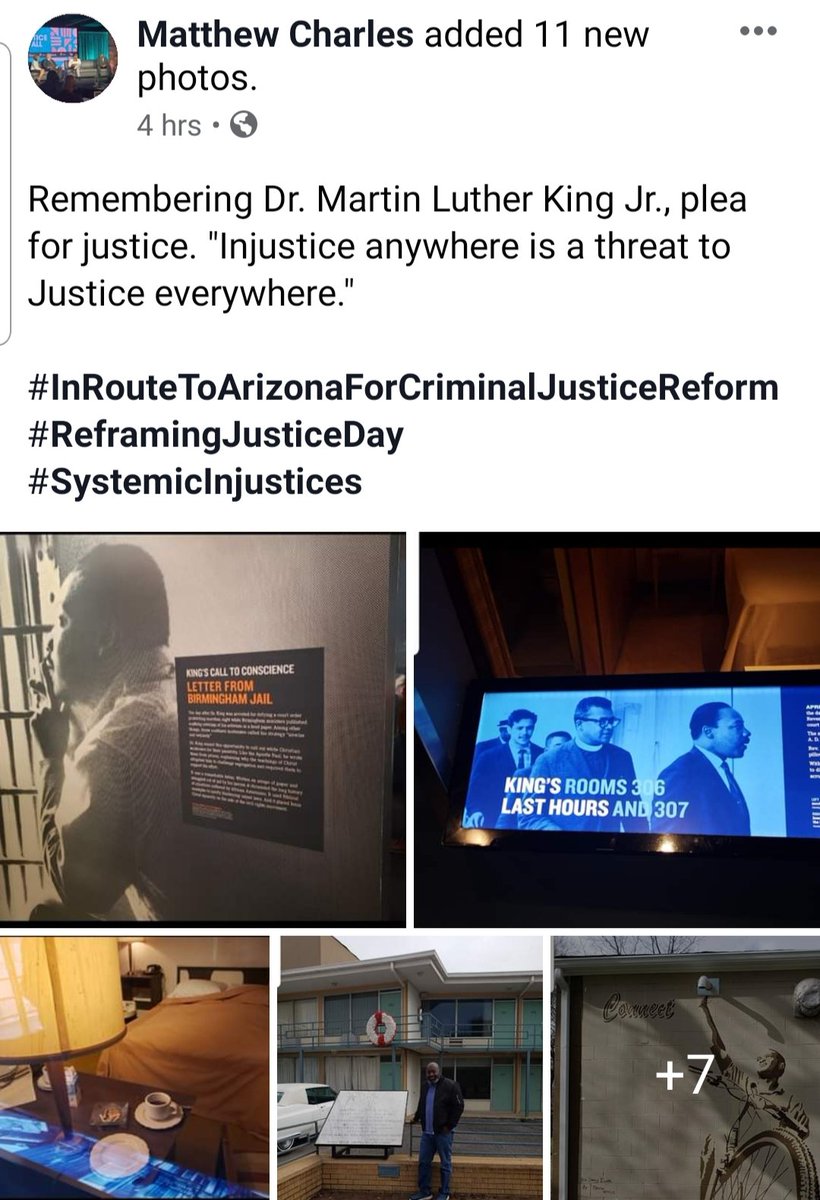
Task: Tap Matthew Charles's profile picture
Action: pyautogui.click(x=71, y=59)
